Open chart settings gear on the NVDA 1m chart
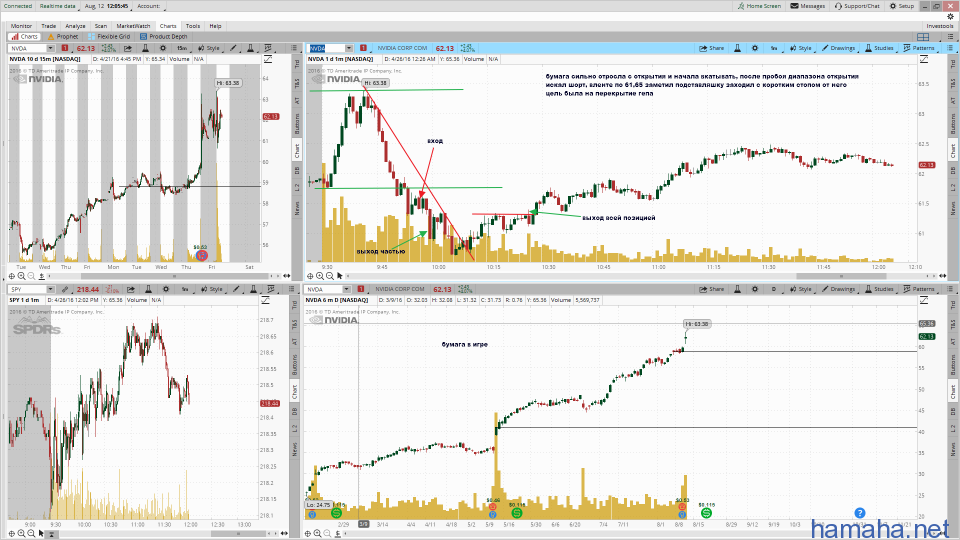The image size is (960, 540). click(755, 48)
